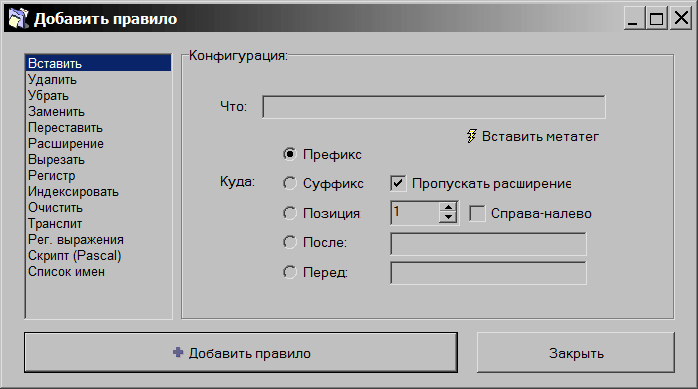The width and height of the screenshot is (698, 389).
Task: Select the Переставить rule in list
Action: pos(98,128)
